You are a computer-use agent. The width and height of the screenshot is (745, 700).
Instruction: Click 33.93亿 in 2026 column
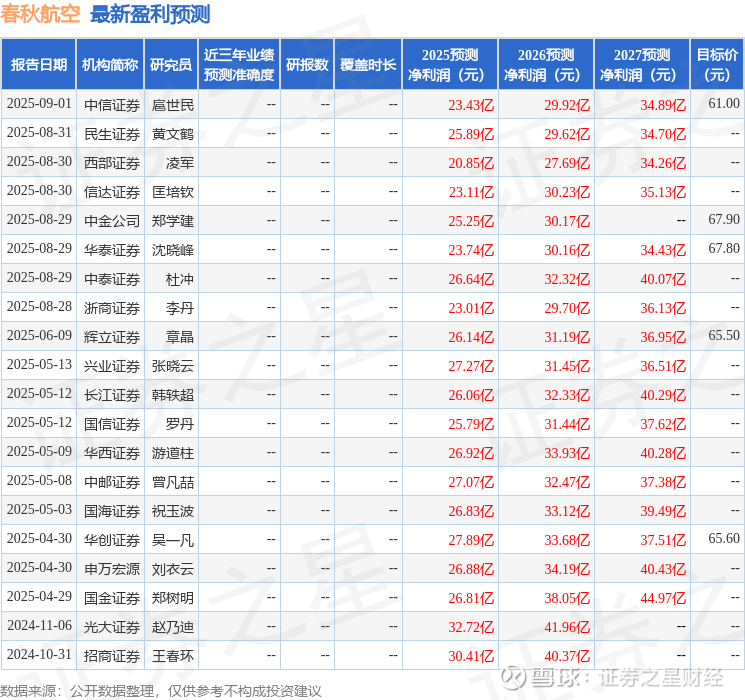[x=567, y=453]
